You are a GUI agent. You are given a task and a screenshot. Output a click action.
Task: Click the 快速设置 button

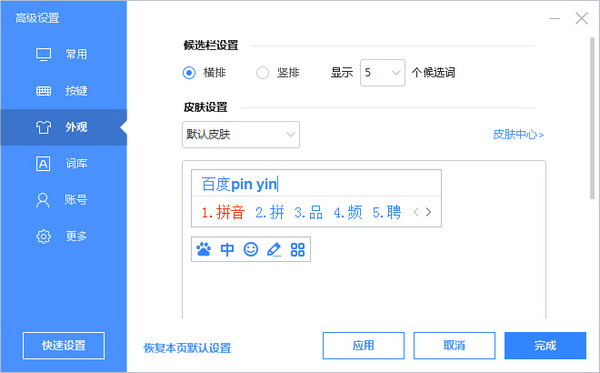tap(64, 346)
